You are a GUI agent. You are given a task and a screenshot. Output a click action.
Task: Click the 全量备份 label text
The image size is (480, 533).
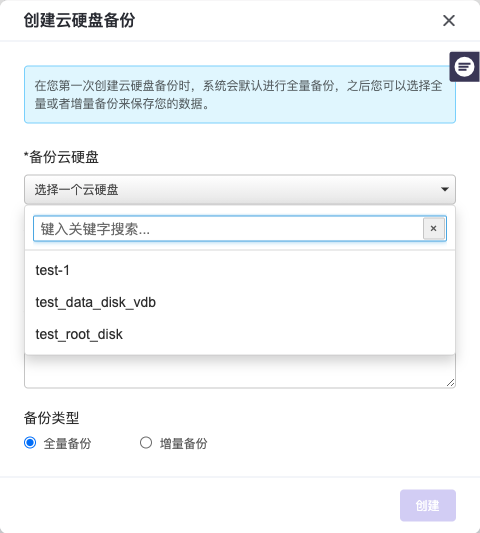[67, 443]
